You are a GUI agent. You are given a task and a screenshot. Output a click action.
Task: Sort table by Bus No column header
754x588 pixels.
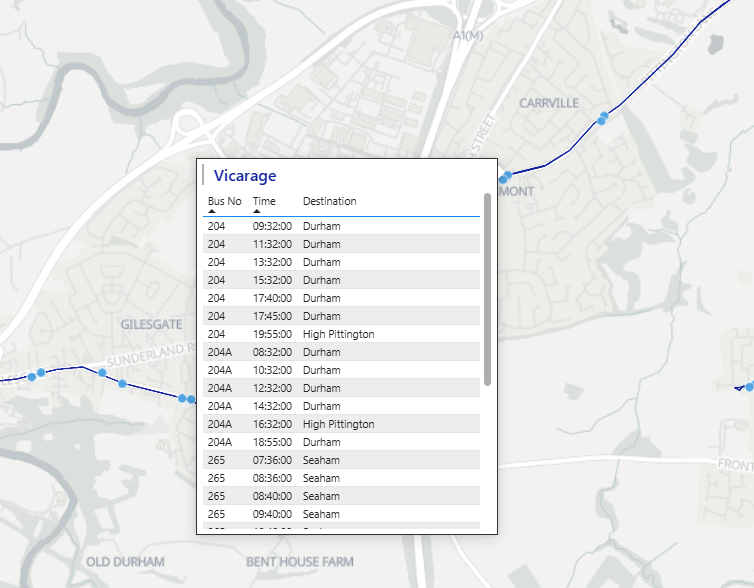pyautogui.click(x=224, y=201)
